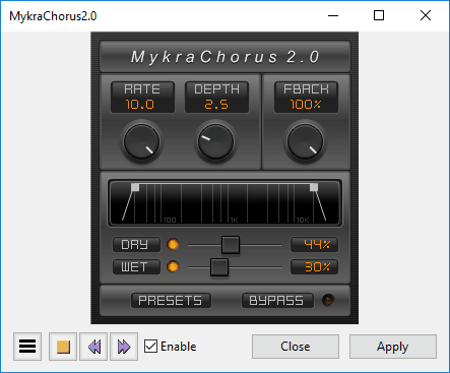Skip backward with the rewind arrows
The width and height of the screenshot is (450, 373).
pos(94,346)
